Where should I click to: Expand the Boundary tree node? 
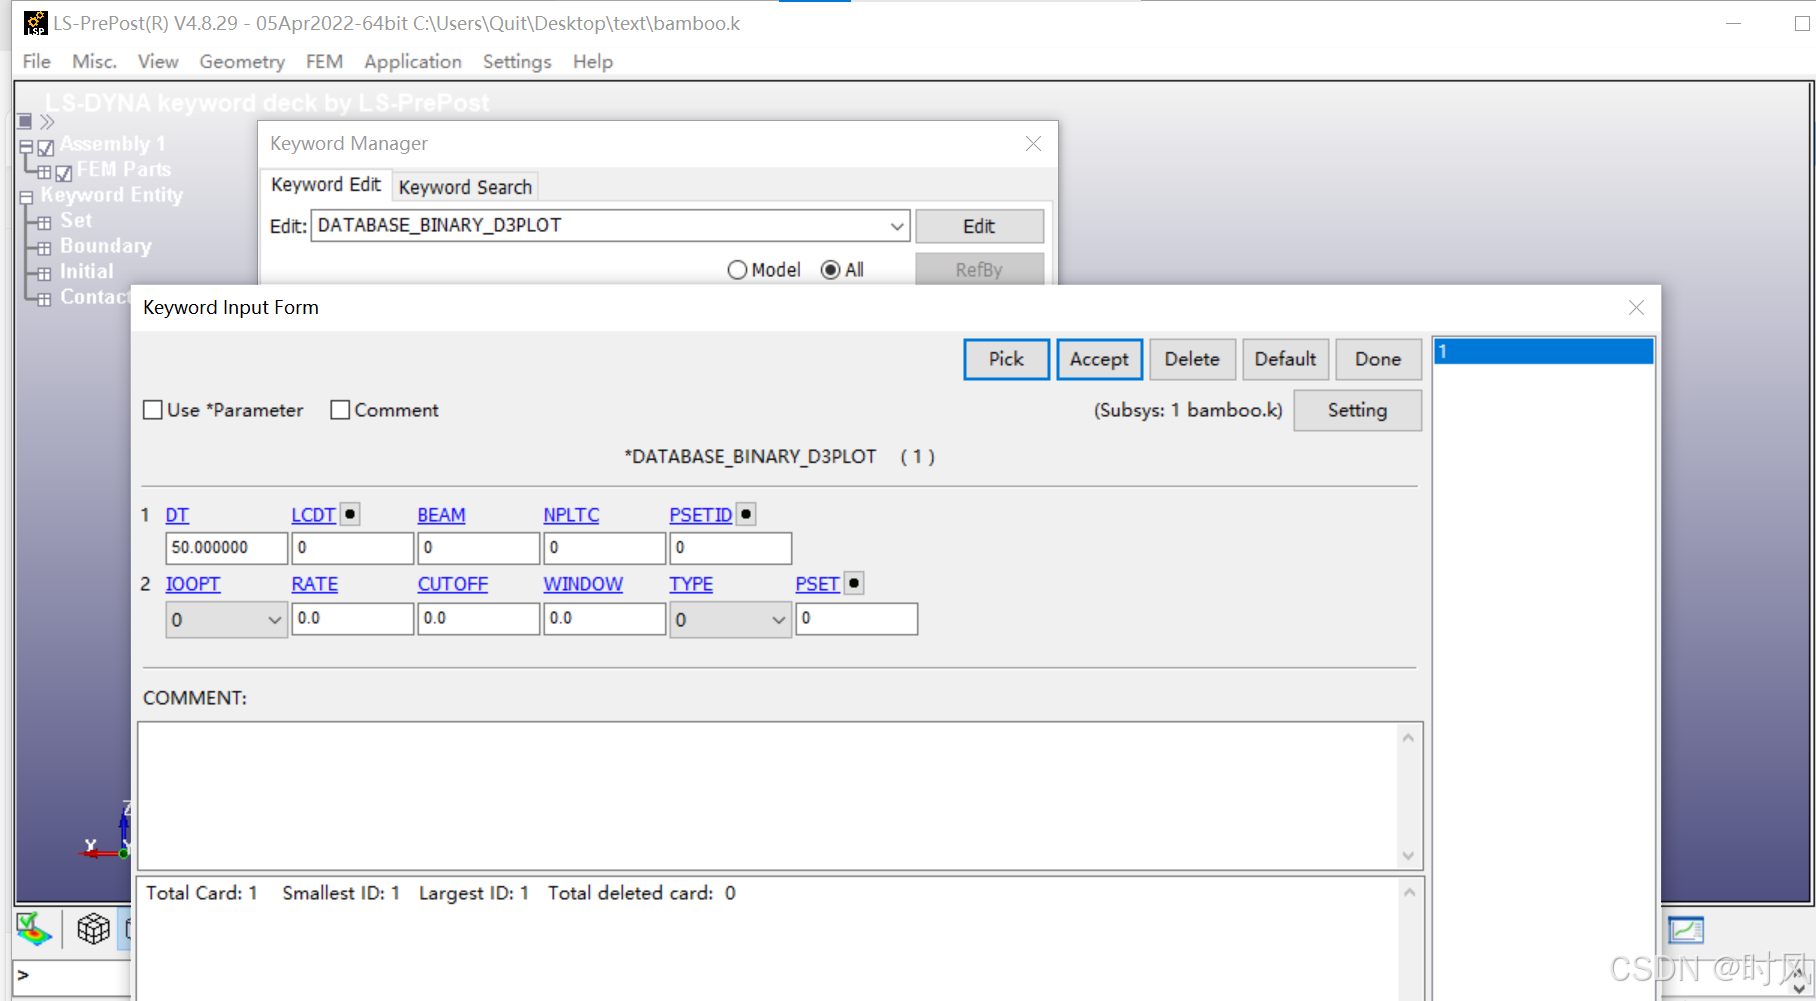[44, 248]
